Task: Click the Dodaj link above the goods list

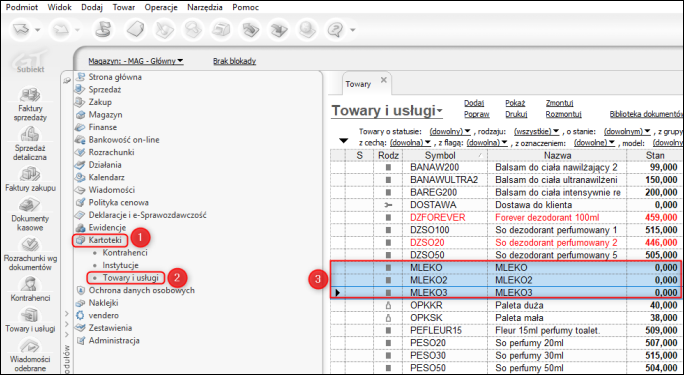Action: (x=474, y=103)
